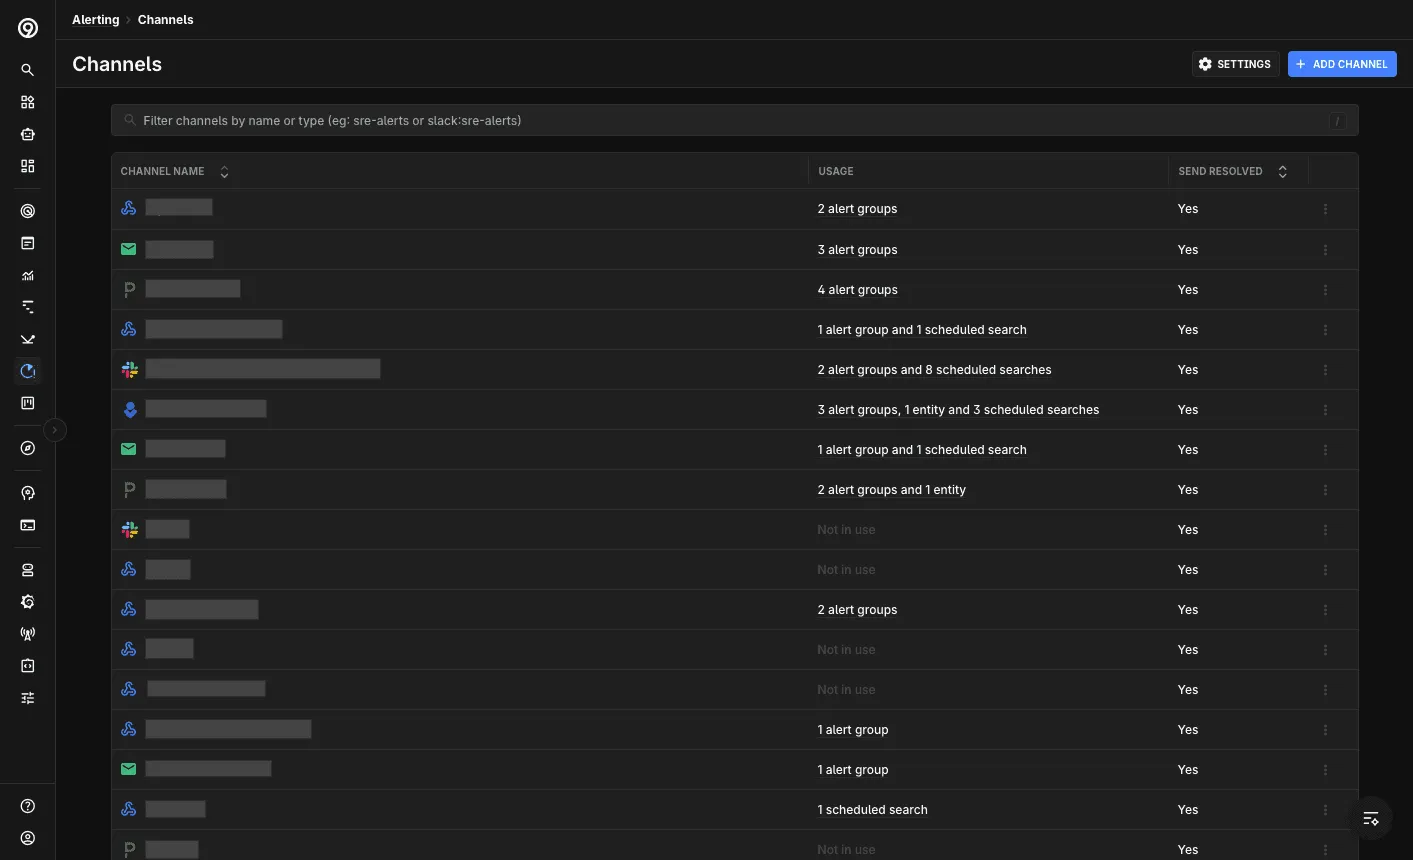
Task: Open the dashboards grid icon in sidebar
Action: [28, 166]
